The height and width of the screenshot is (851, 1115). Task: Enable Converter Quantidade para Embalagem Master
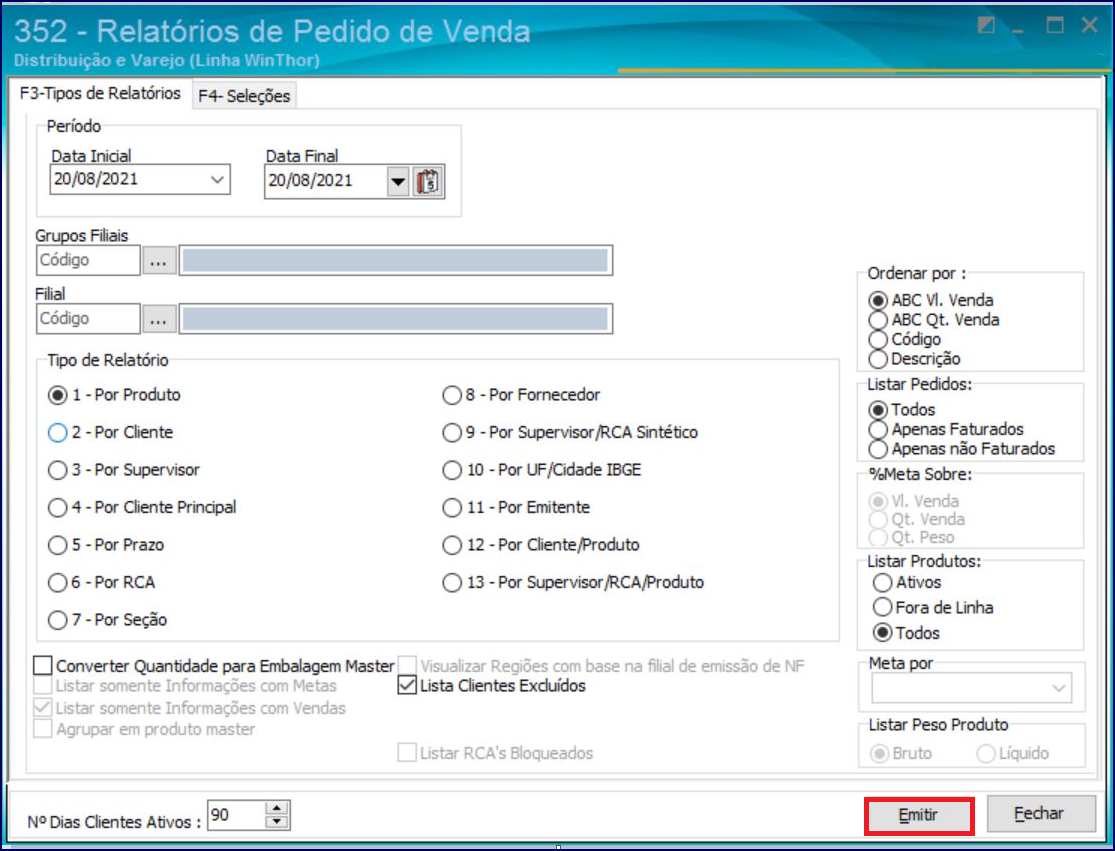coord(214,666)
